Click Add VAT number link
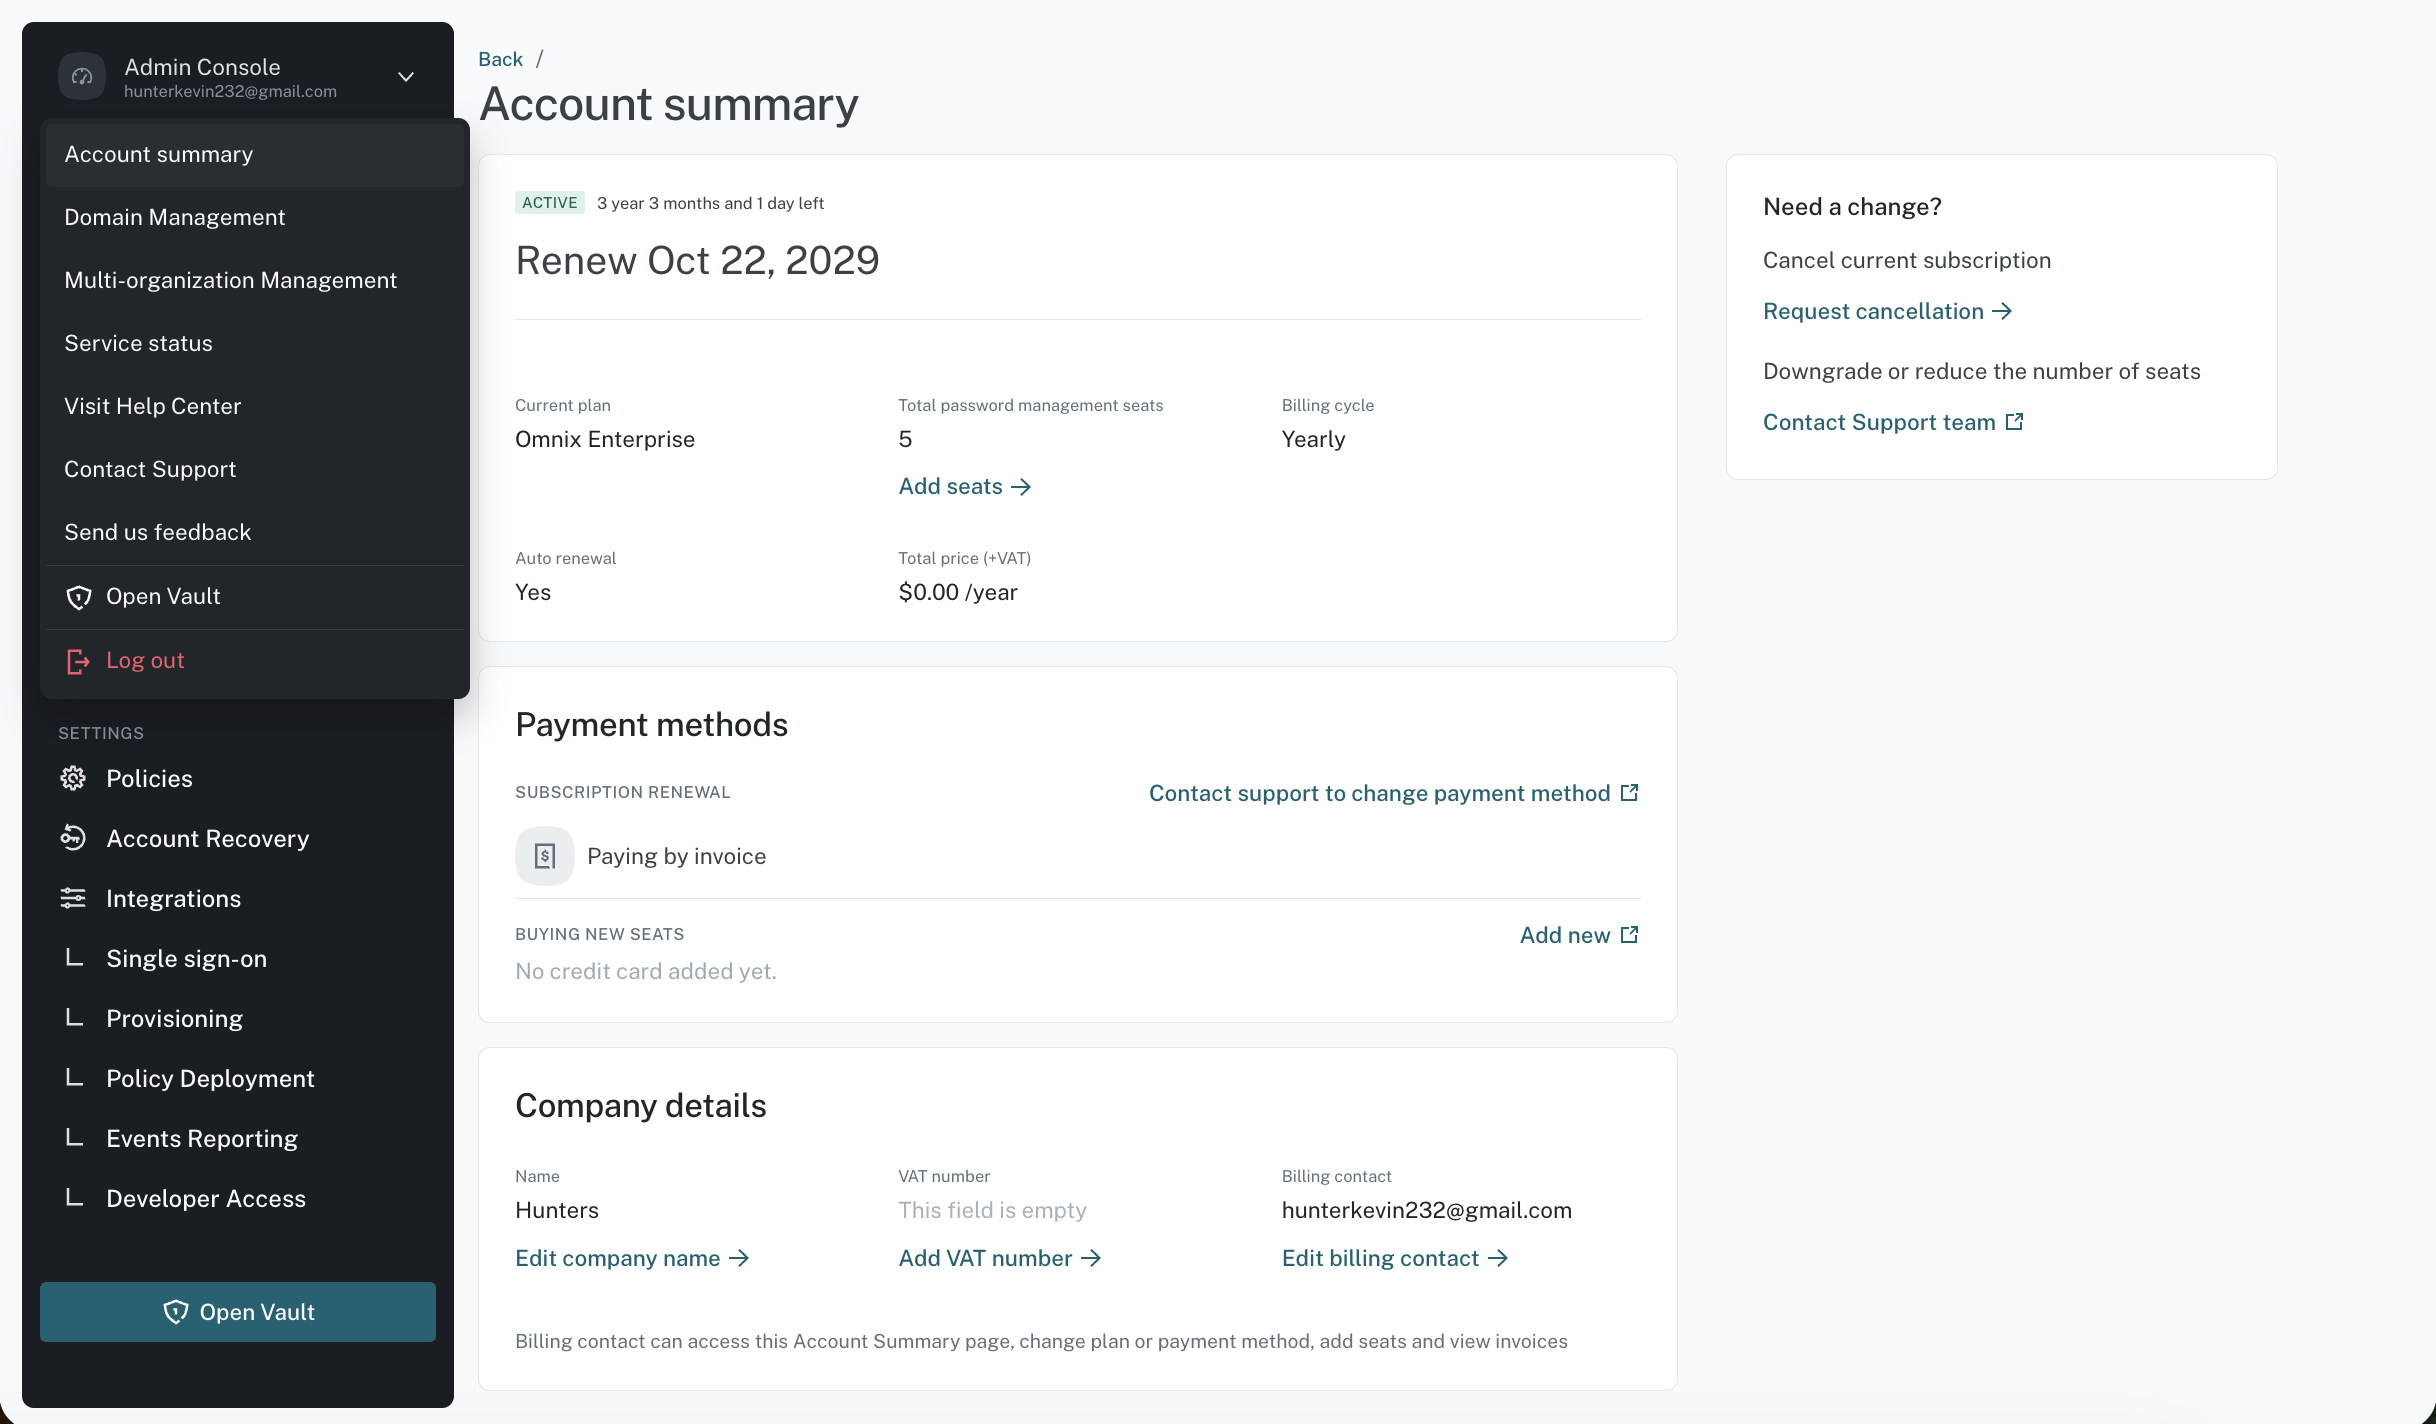Screen dimensions: 2436x1424 click(x=1000, y=1258)
